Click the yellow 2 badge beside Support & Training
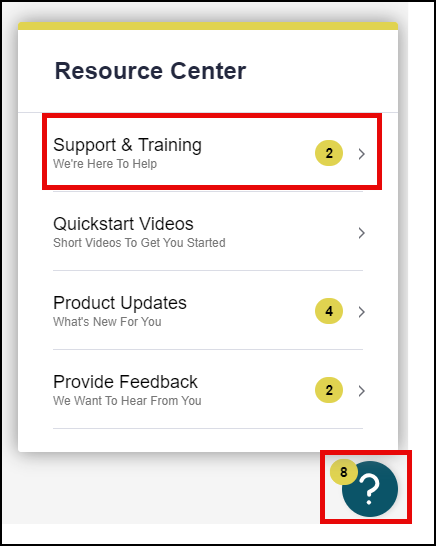Screen dimensions: 436x546 click(329, 153)
